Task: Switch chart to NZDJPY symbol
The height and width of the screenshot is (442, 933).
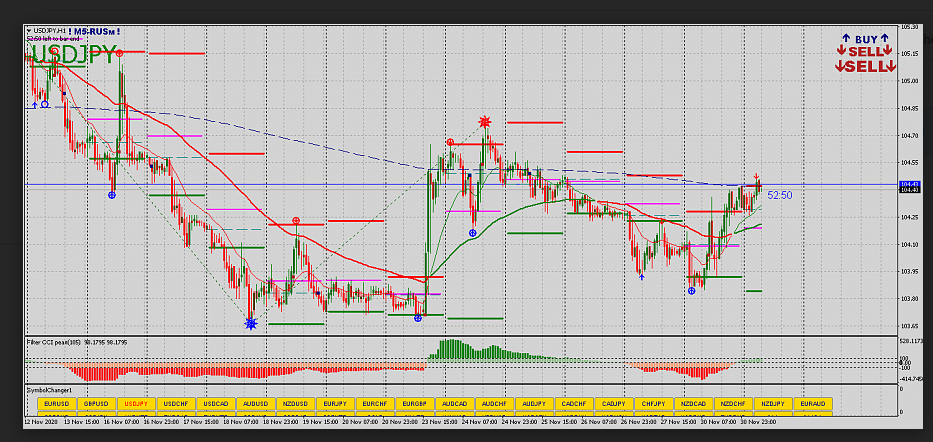Action: (x=772, y=403)
